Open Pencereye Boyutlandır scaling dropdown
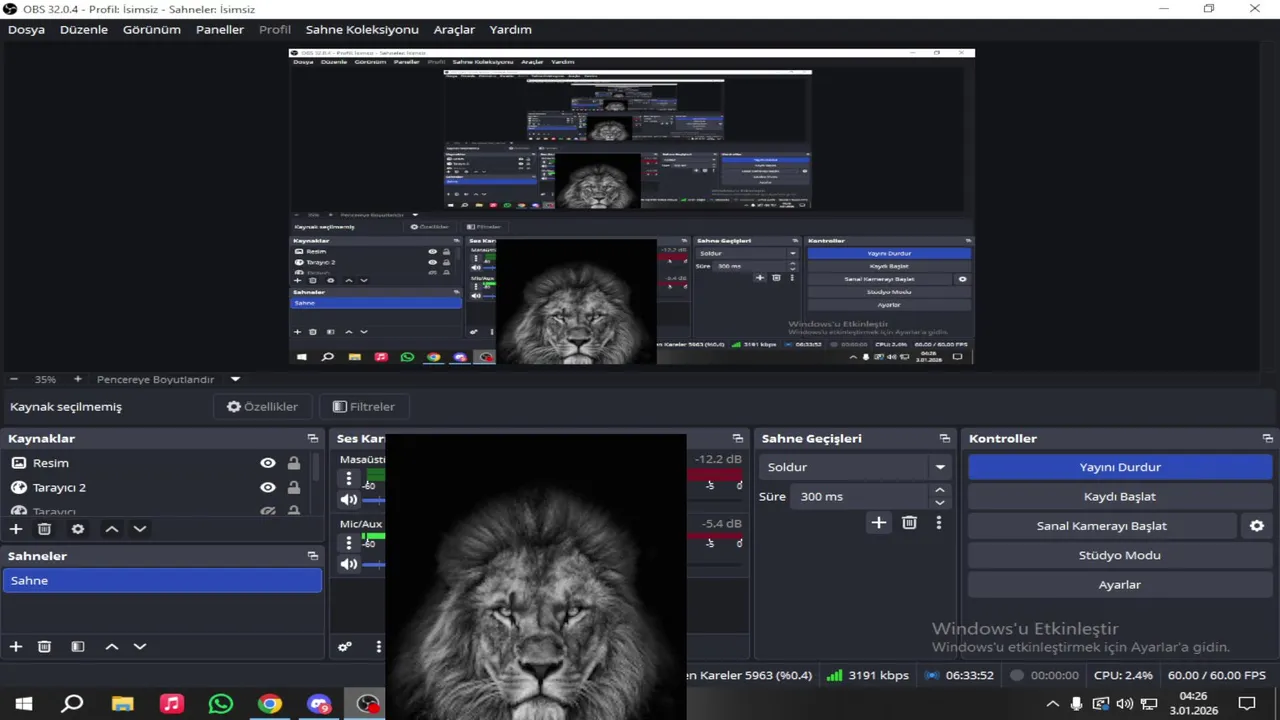 click(x=235, y=380)
